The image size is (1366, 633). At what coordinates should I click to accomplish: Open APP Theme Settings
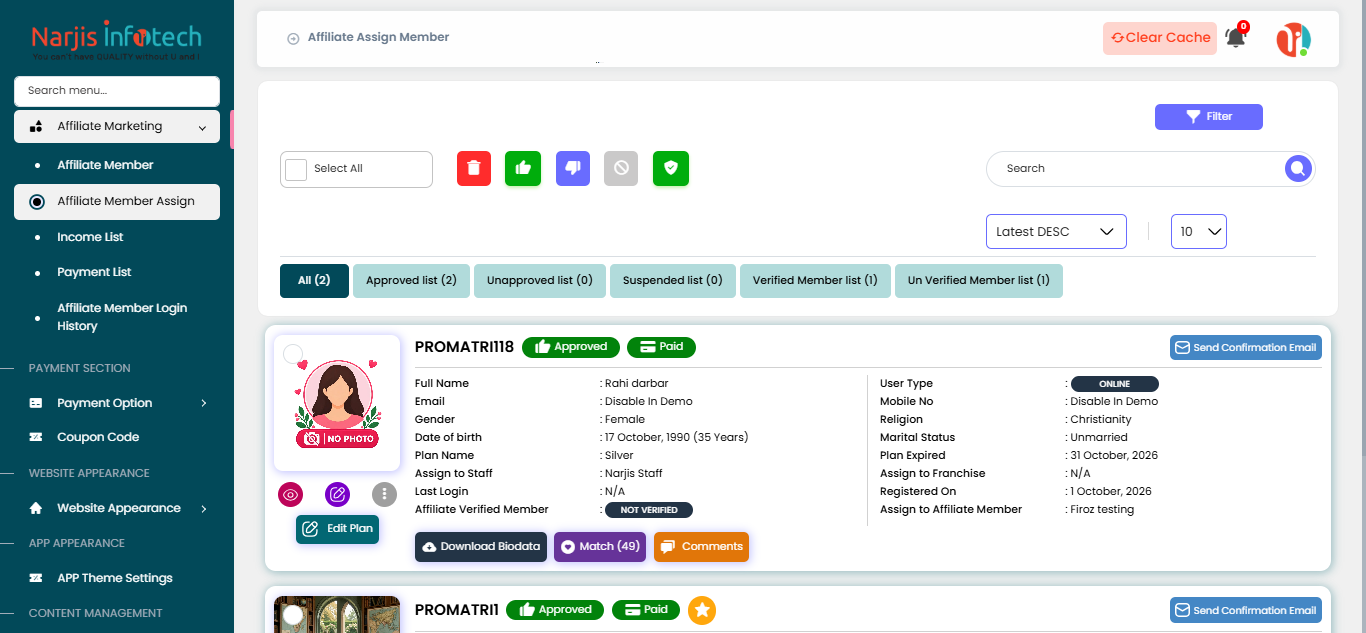115,578
